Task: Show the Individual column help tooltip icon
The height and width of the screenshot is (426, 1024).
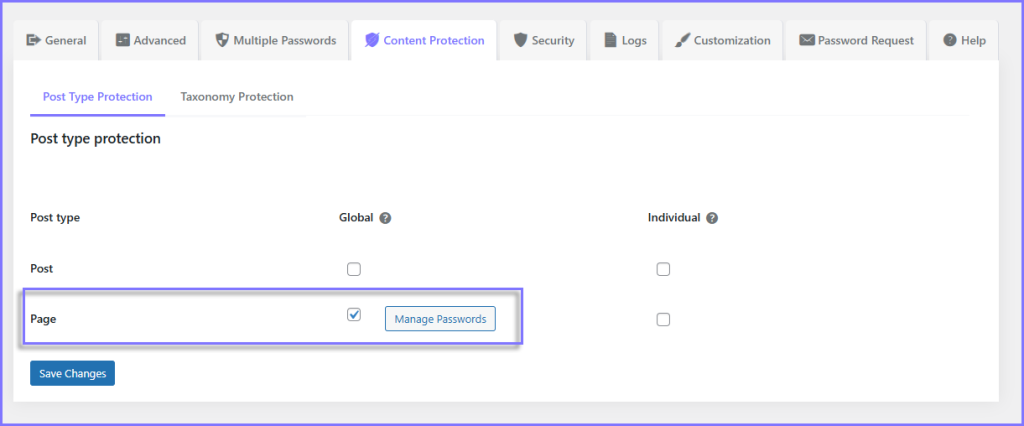Action: click(x=713, y=218)
